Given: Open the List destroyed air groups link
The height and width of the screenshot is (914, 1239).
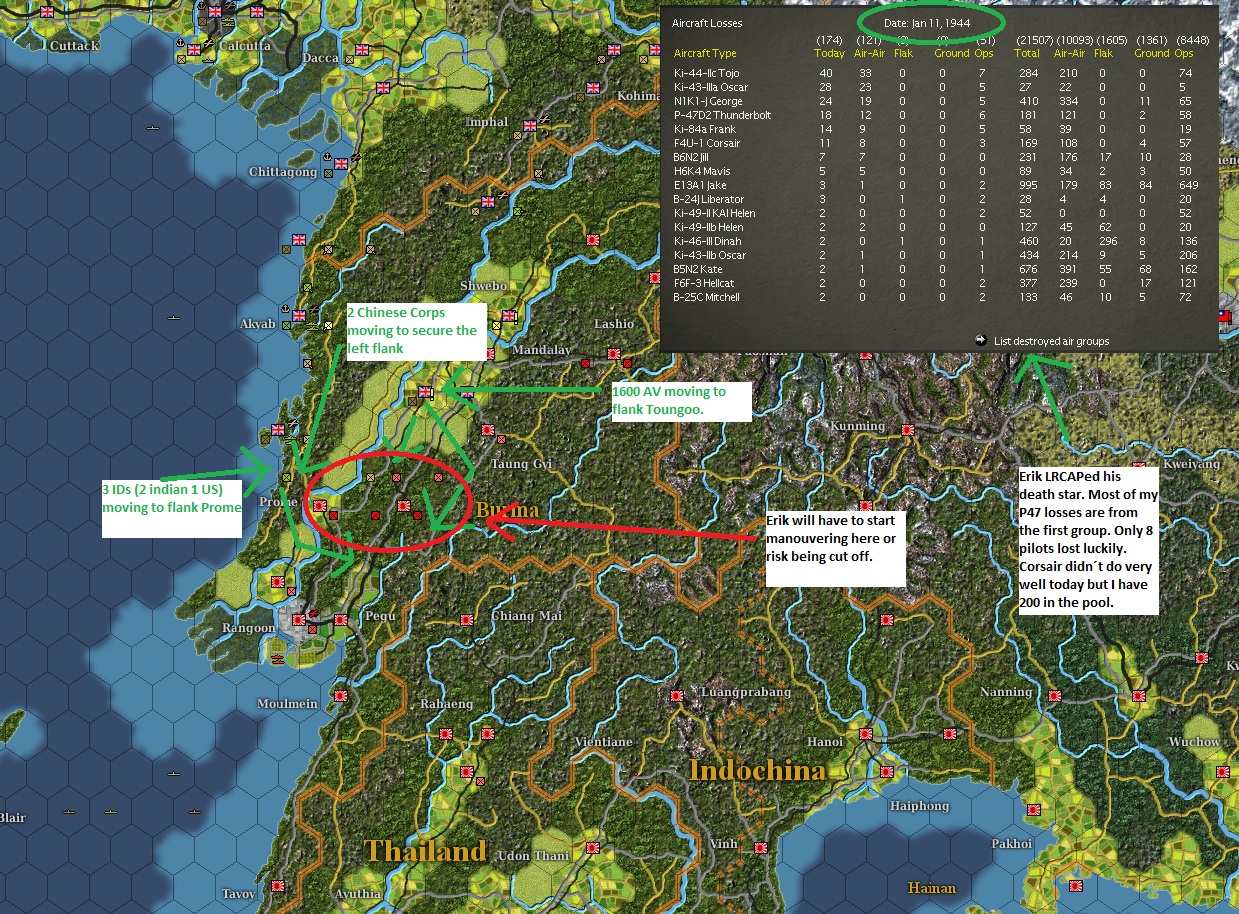Looking at the screenshot, I should [x=1050, y=341].
